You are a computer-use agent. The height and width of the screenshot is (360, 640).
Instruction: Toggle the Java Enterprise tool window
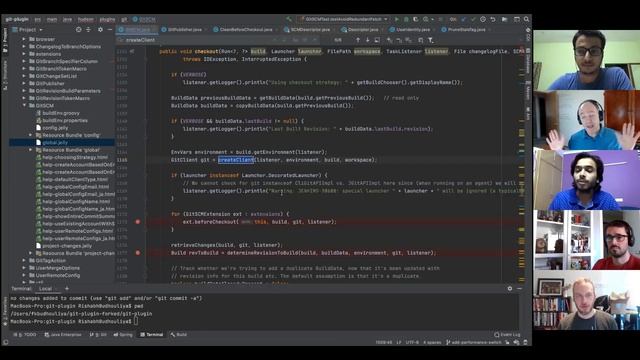[x=63, y=334]
